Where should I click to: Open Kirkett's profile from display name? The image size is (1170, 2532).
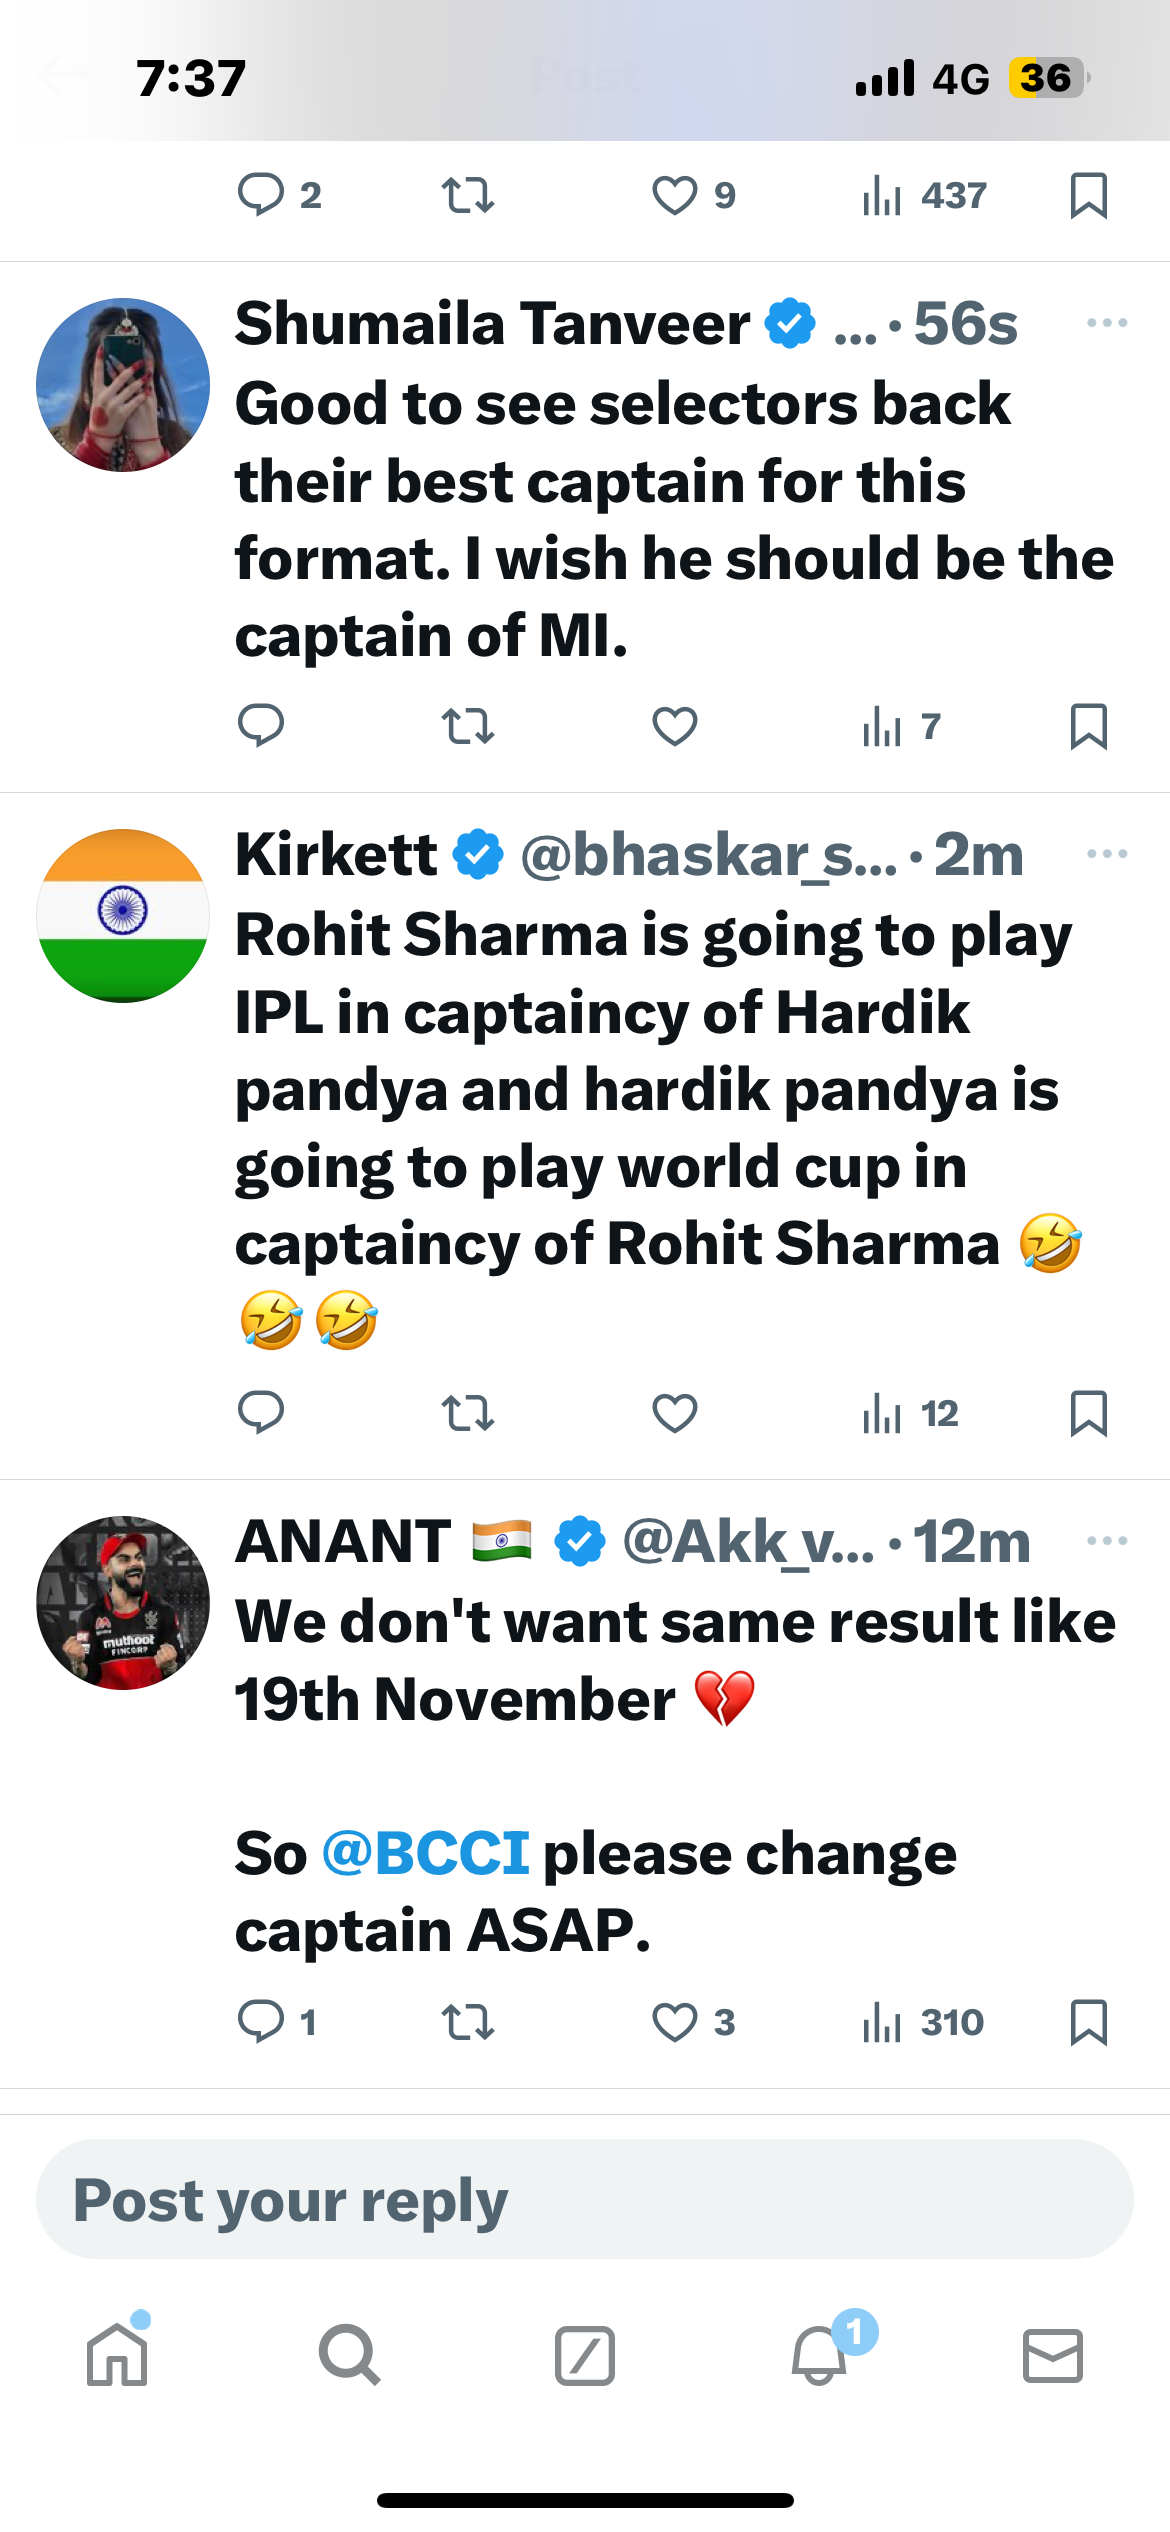point(336,855)
